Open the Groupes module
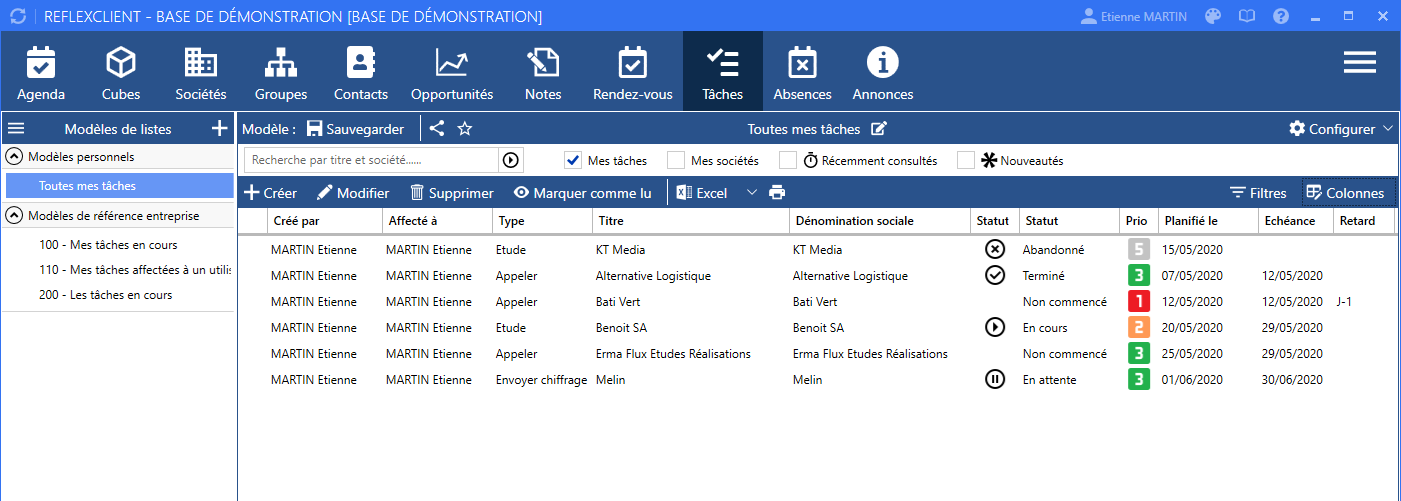Screen dimensions: 1401x501 click(x=281, y=73)
